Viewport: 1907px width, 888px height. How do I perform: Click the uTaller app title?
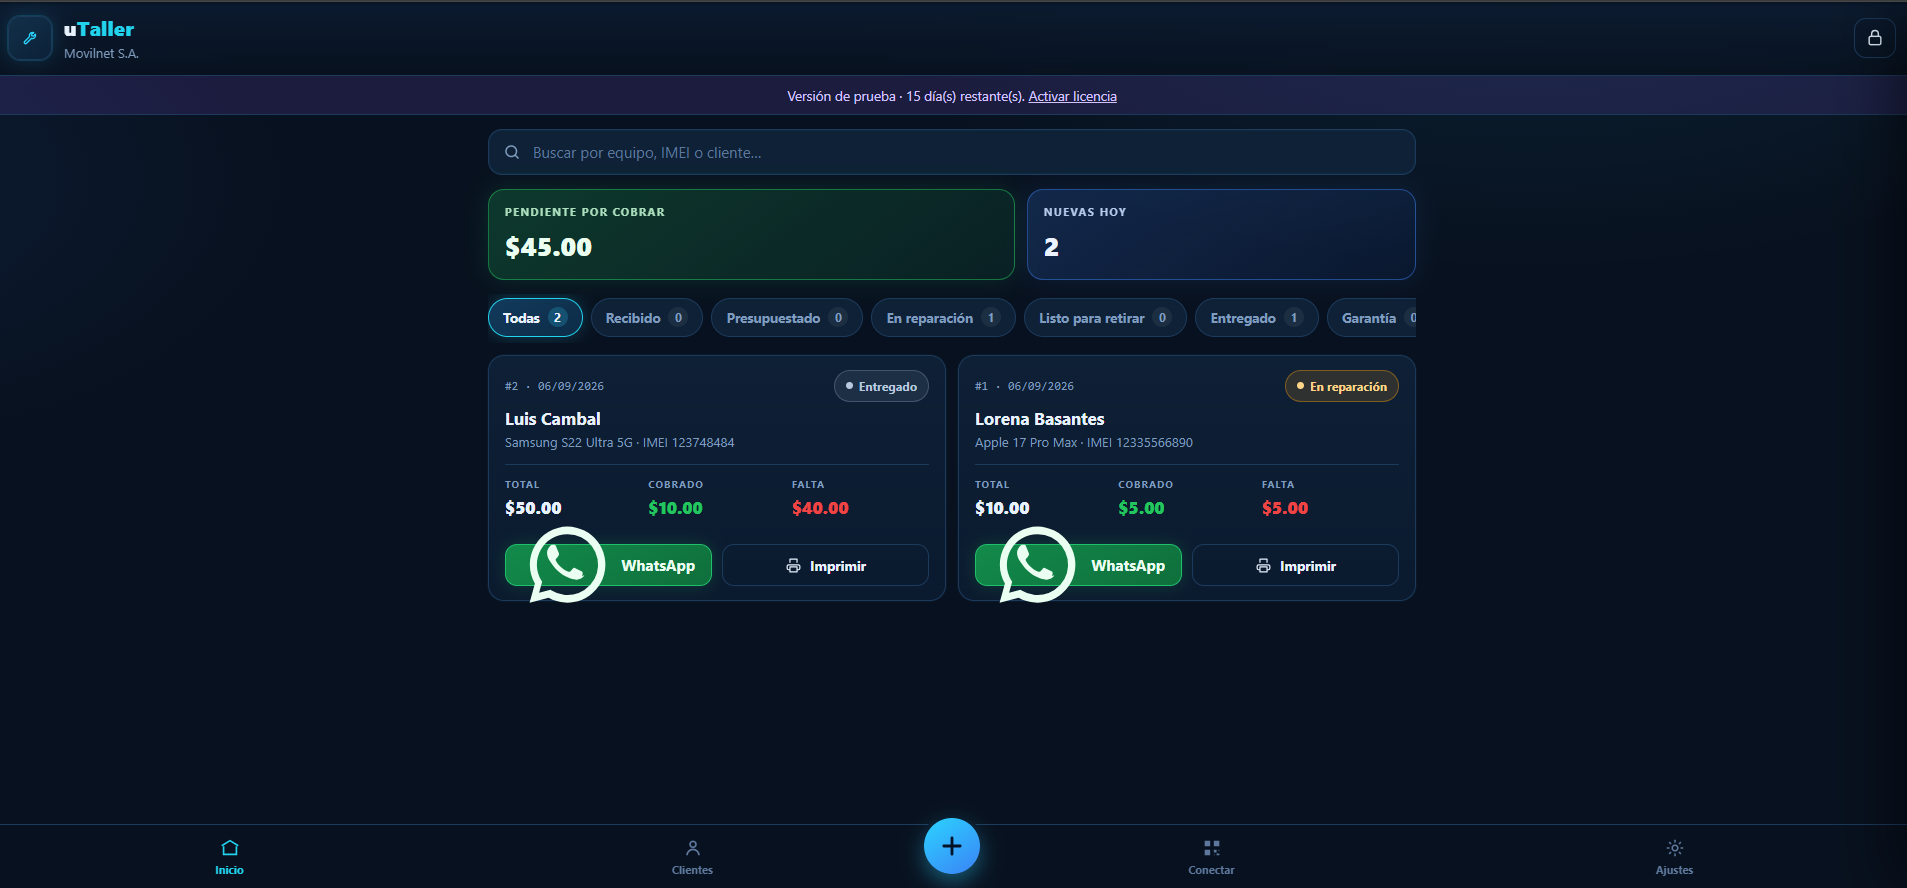click(99, 29)
